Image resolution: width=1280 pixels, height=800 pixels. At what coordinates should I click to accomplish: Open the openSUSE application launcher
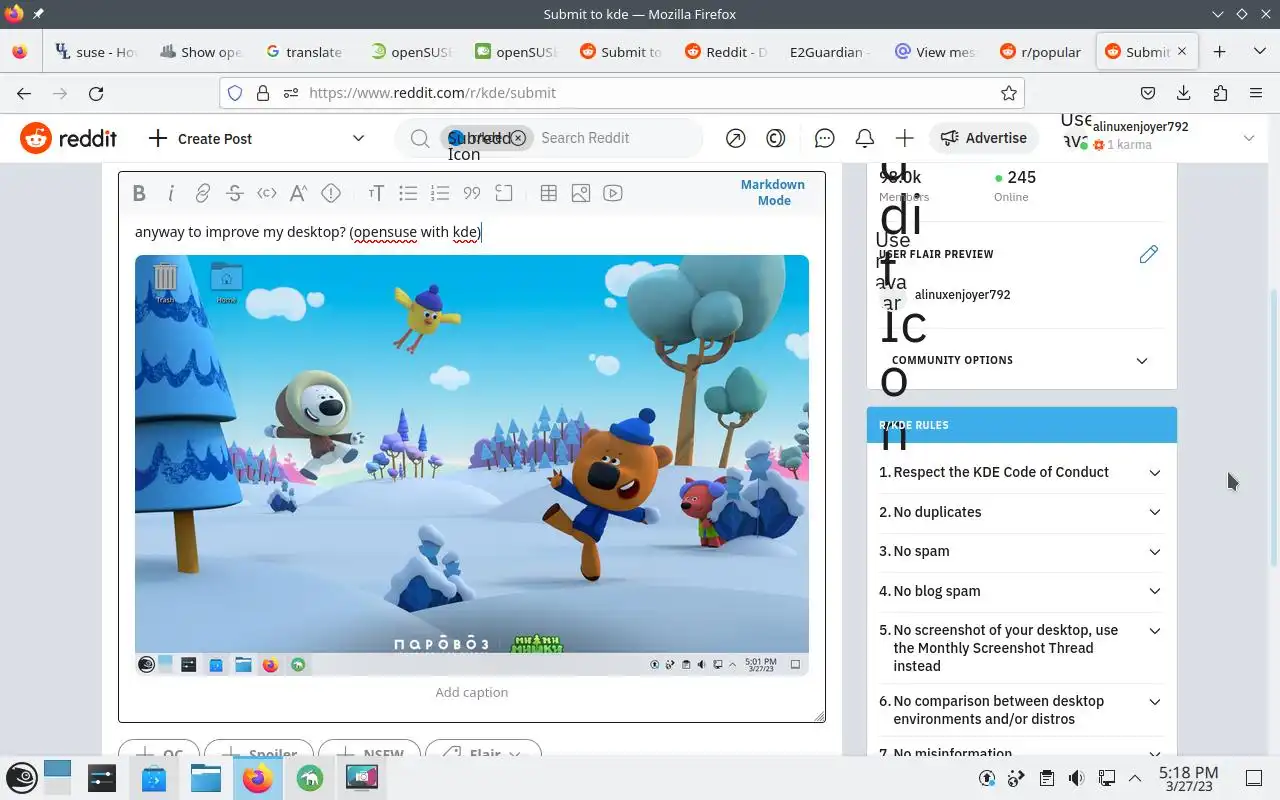(22, 778)
